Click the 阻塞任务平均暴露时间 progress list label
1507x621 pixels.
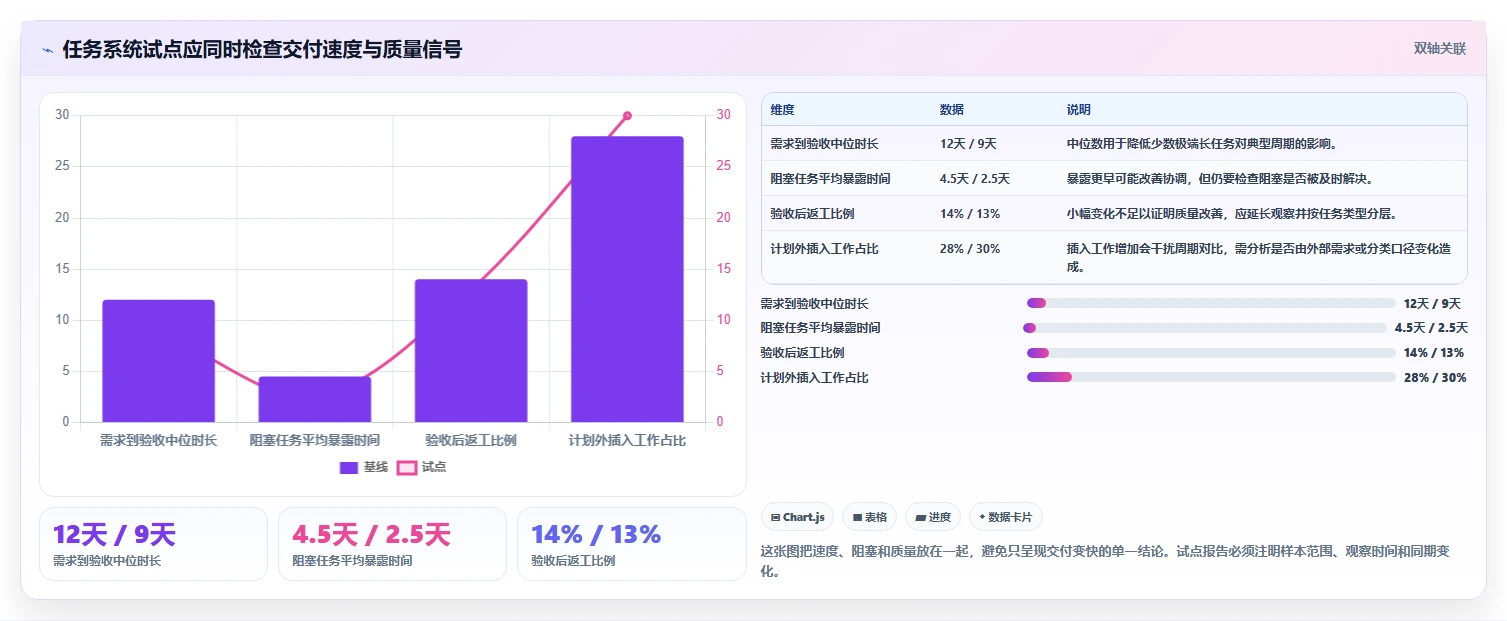[820, 328]
